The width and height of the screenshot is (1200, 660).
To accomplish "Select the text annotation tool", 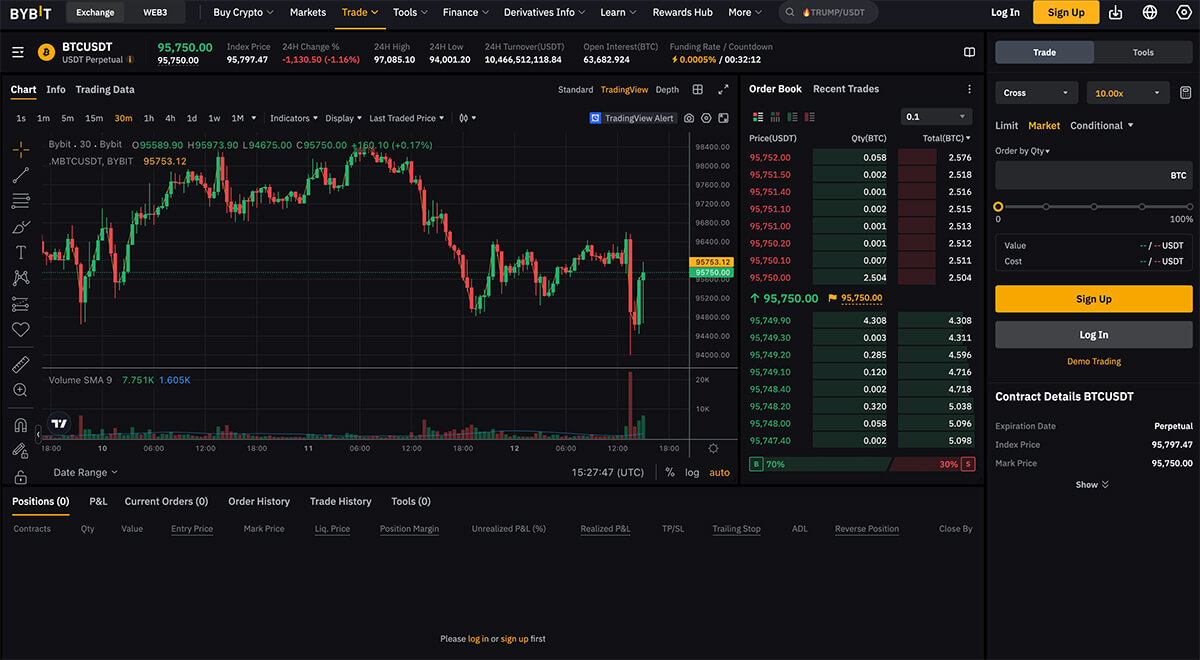I will pyautogui.click(x=21, y=253).
